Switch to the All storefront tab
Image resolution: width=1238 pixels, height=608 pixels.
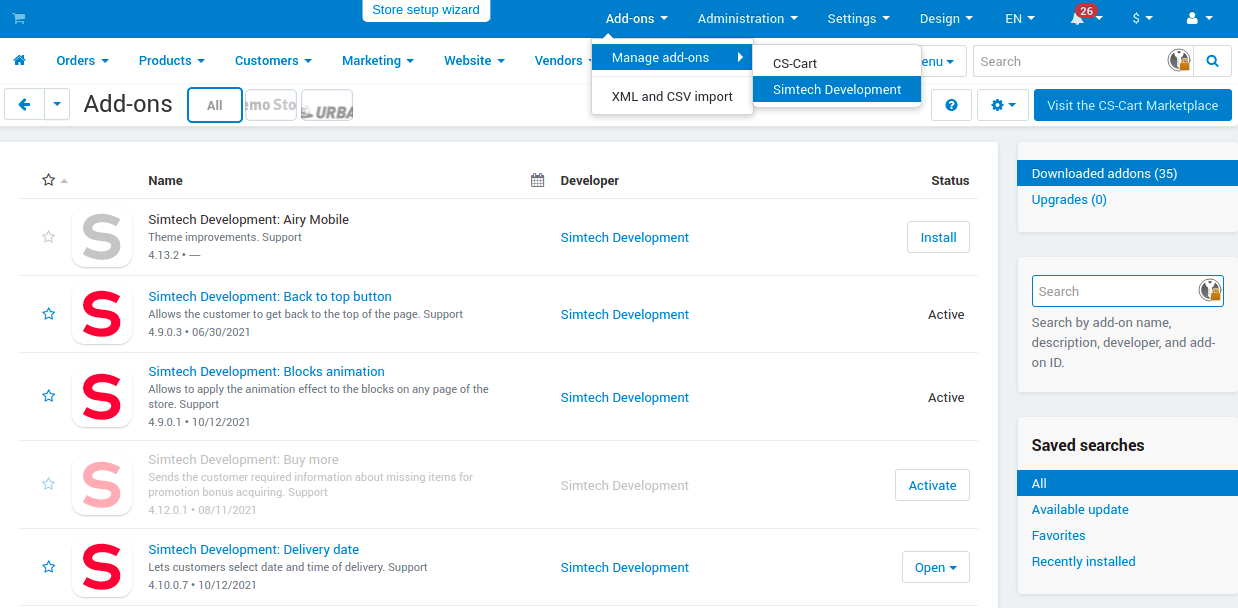(x=215, y=105)
